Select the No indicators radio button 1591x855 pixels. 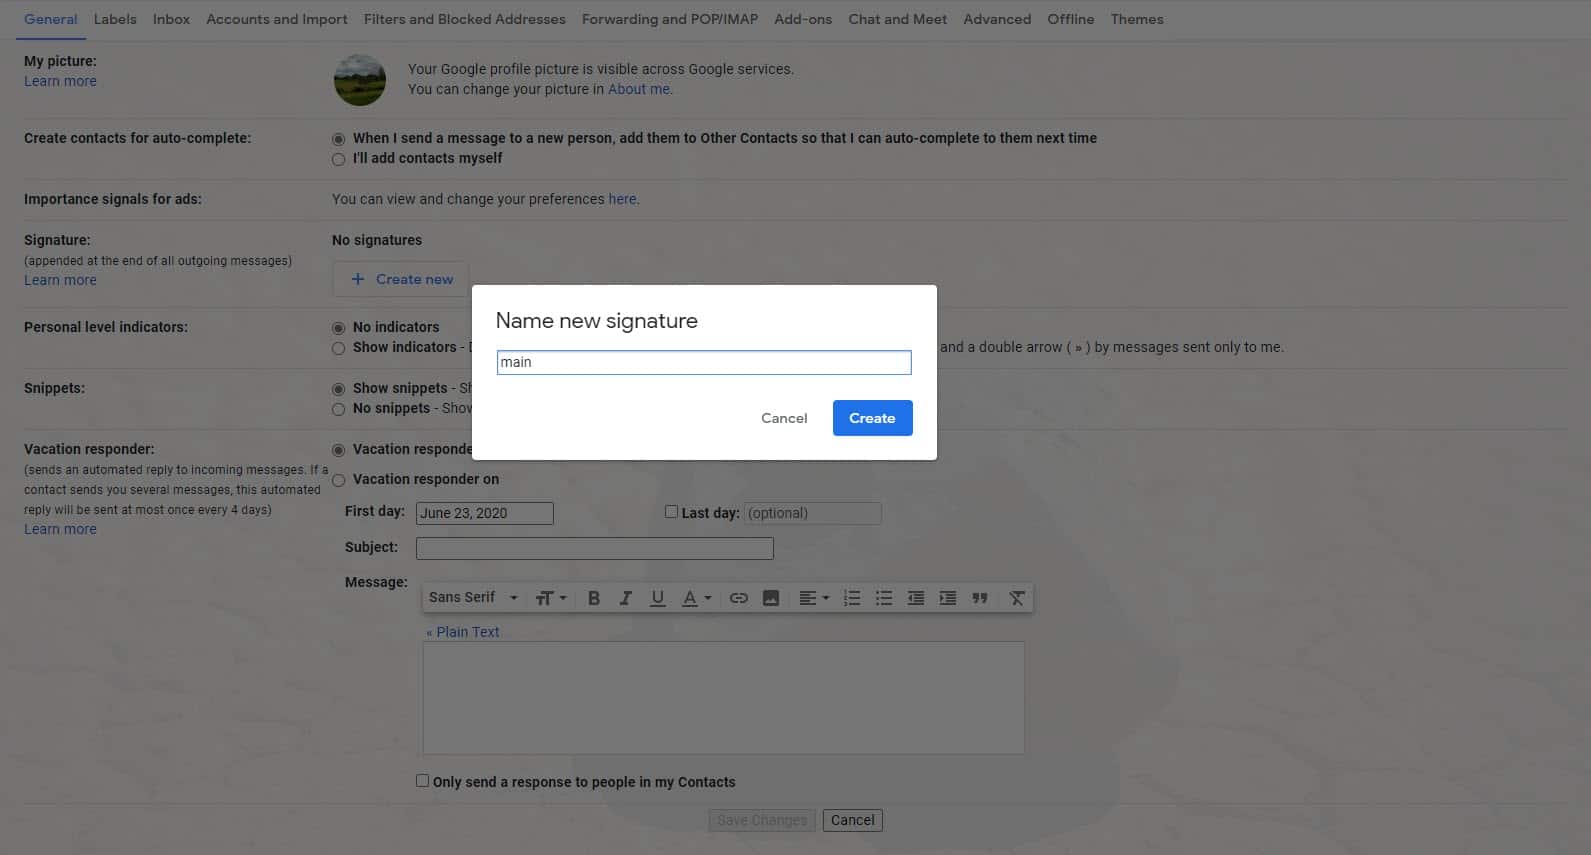click(339, 328)
